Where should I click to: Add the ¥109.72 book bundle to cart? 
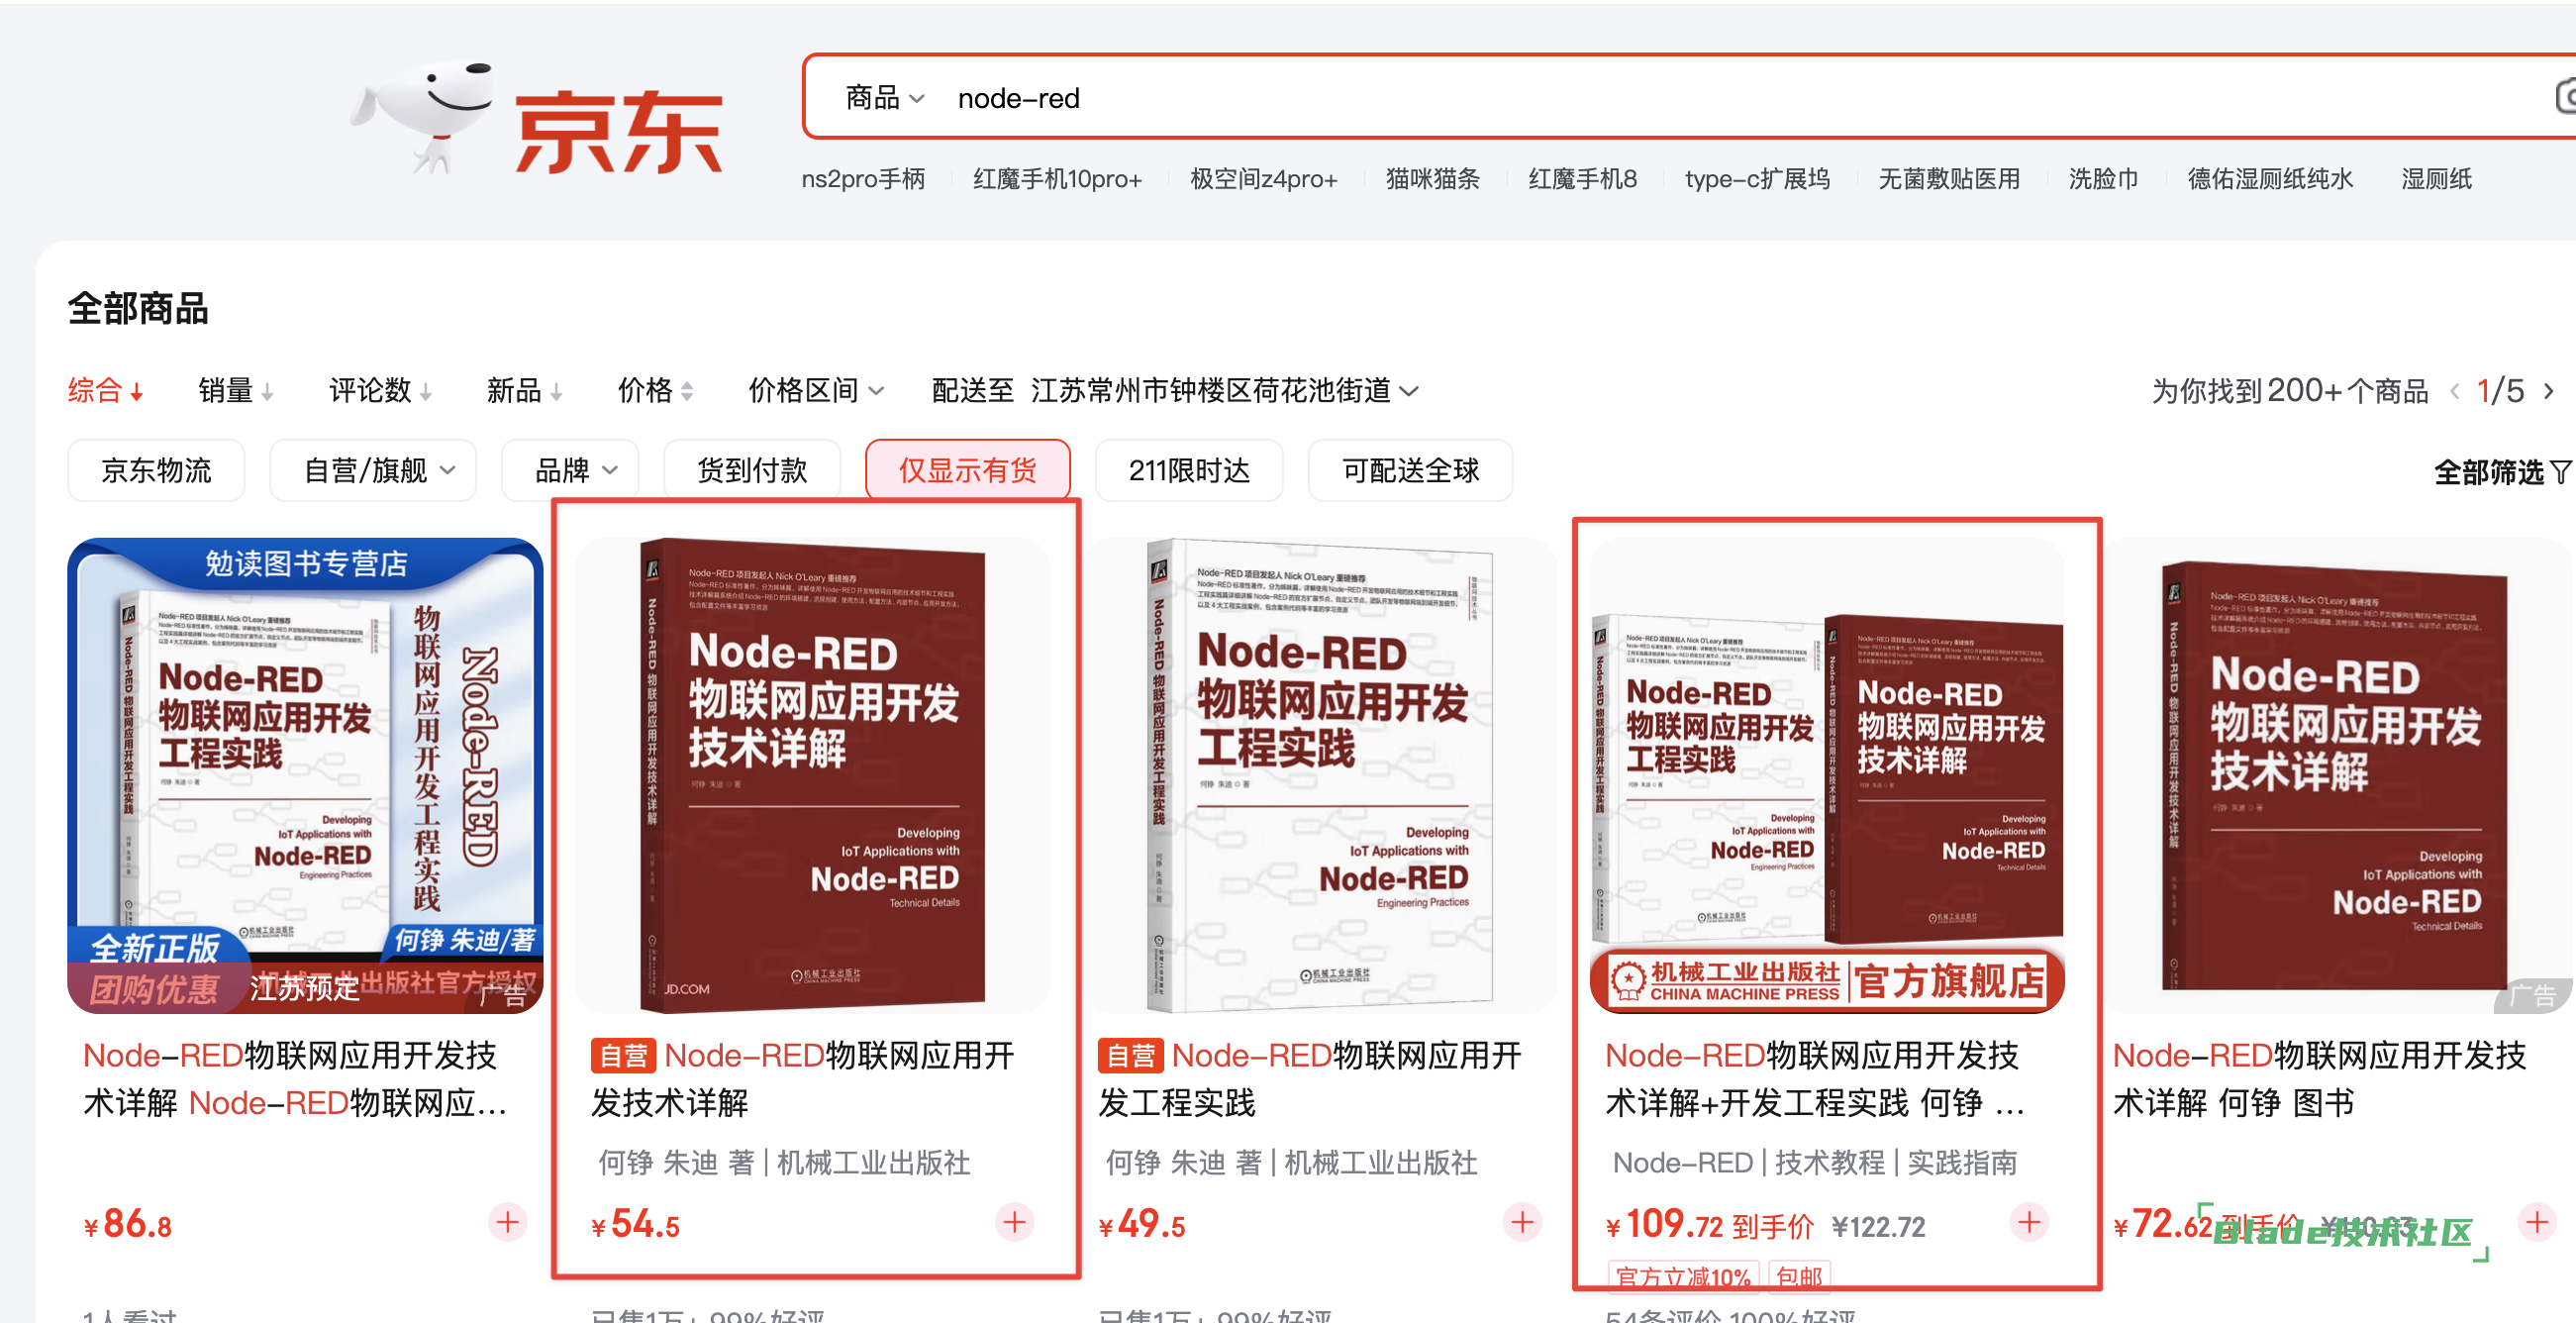[2029, 1222]
